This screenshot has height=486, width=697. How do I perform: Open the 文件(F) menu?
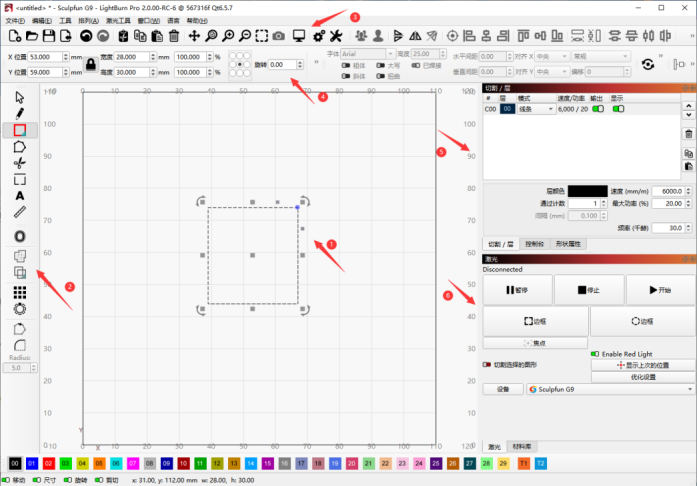point(15,21)
